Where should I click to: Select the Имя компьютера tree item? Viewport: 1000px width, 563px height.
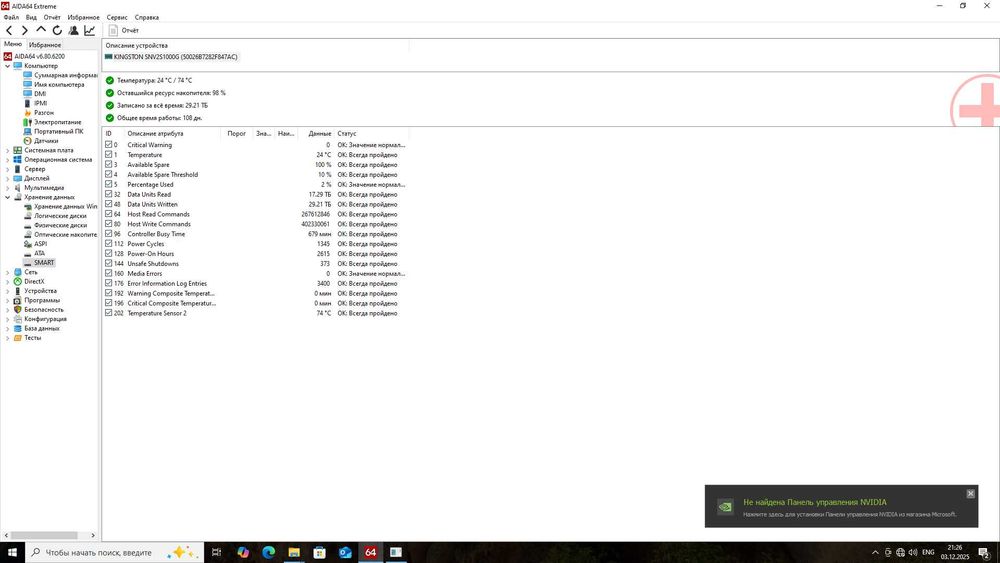[x=59, y=84]
